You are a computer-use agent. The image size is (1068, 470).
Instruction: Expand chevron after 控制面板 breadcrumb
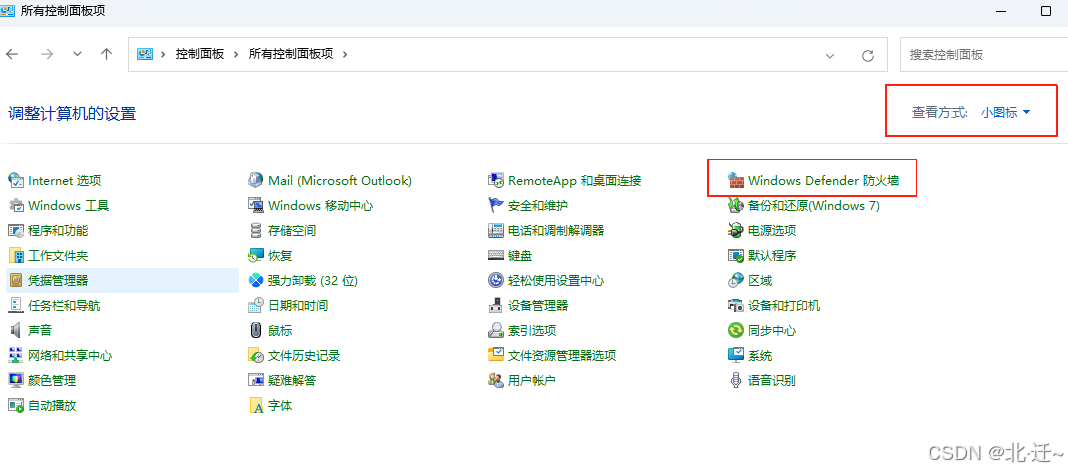tap(236, 54)
